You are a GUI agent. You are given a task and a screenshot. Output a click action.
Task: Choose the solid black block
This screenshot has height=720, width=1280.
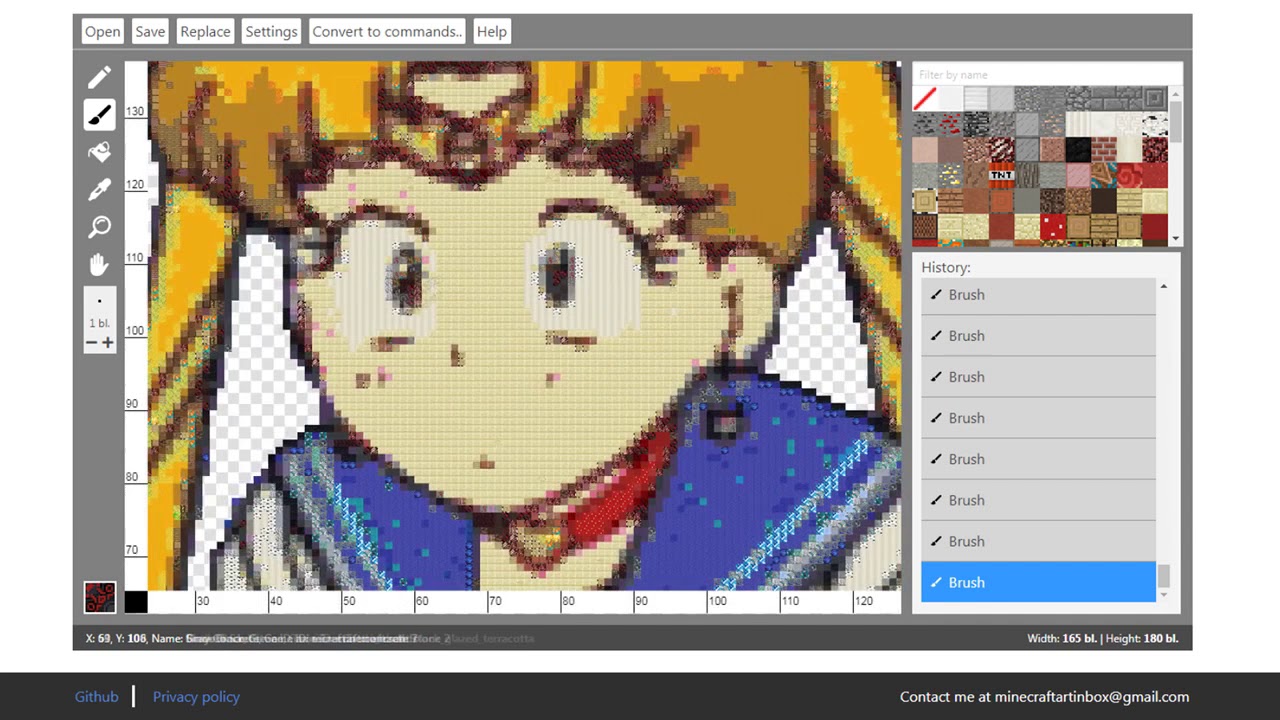(x=1078, y=149)
